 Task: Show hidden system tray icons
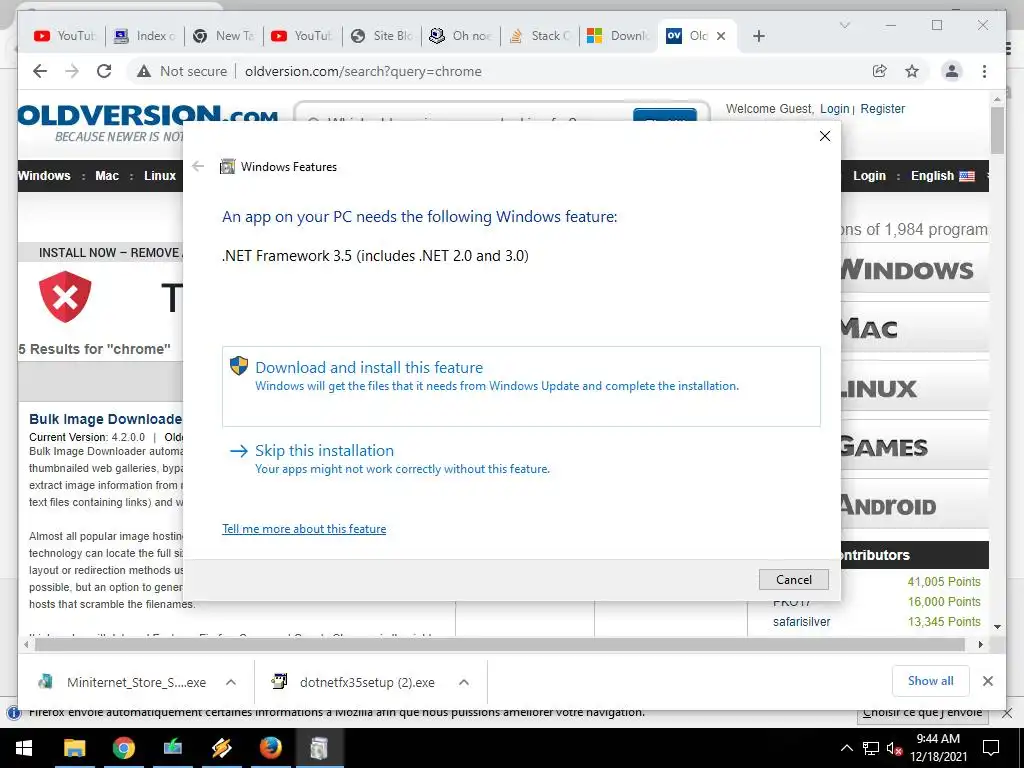(x=846, y=748)
